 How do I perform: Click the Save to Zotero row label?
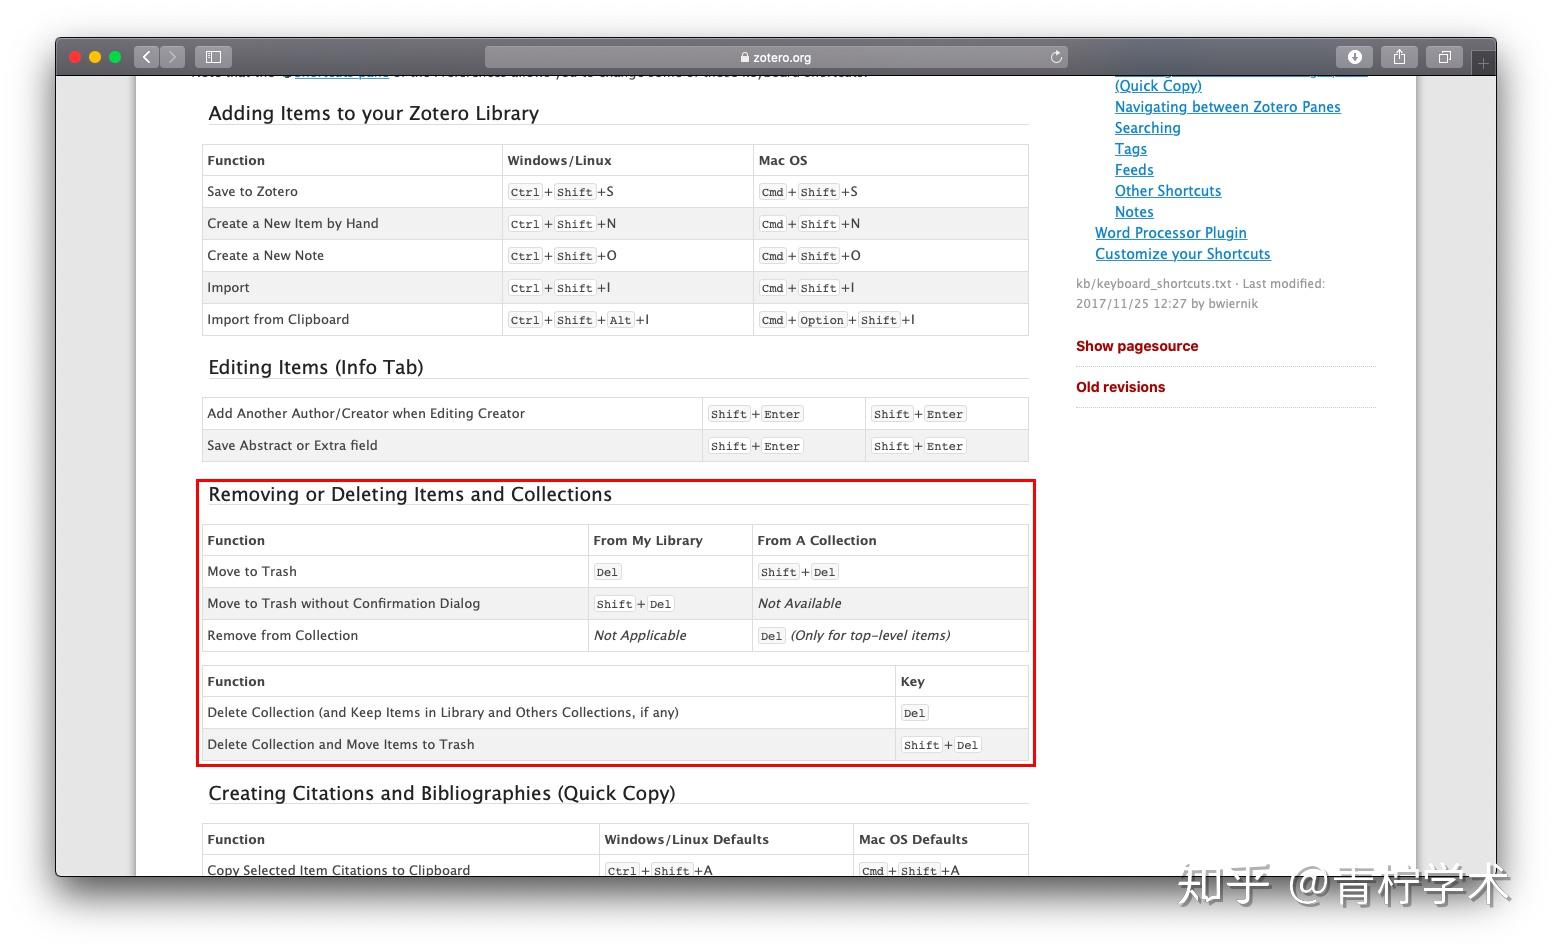pyautogui.click(x=252, y=192)
